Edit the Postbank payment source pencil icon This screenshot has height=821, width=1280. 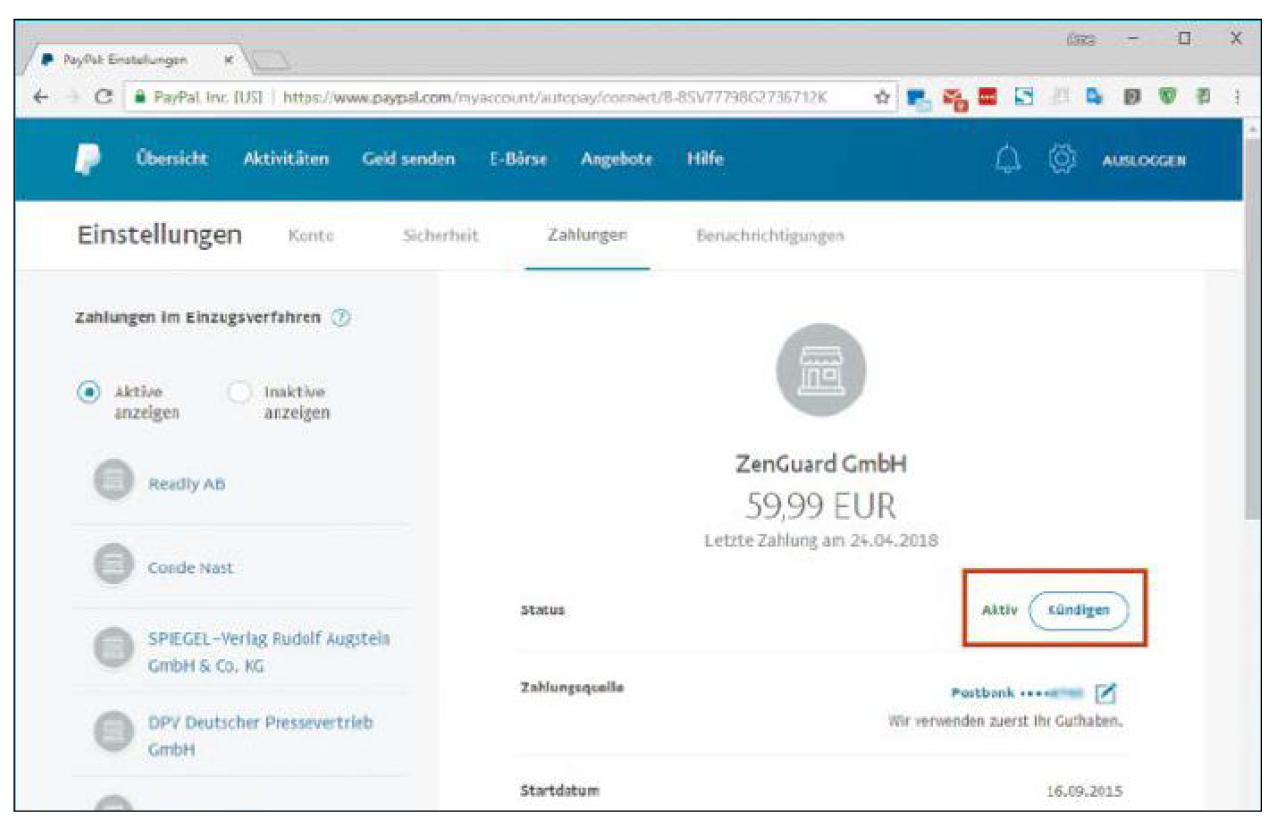click(x=1107, y=693)
